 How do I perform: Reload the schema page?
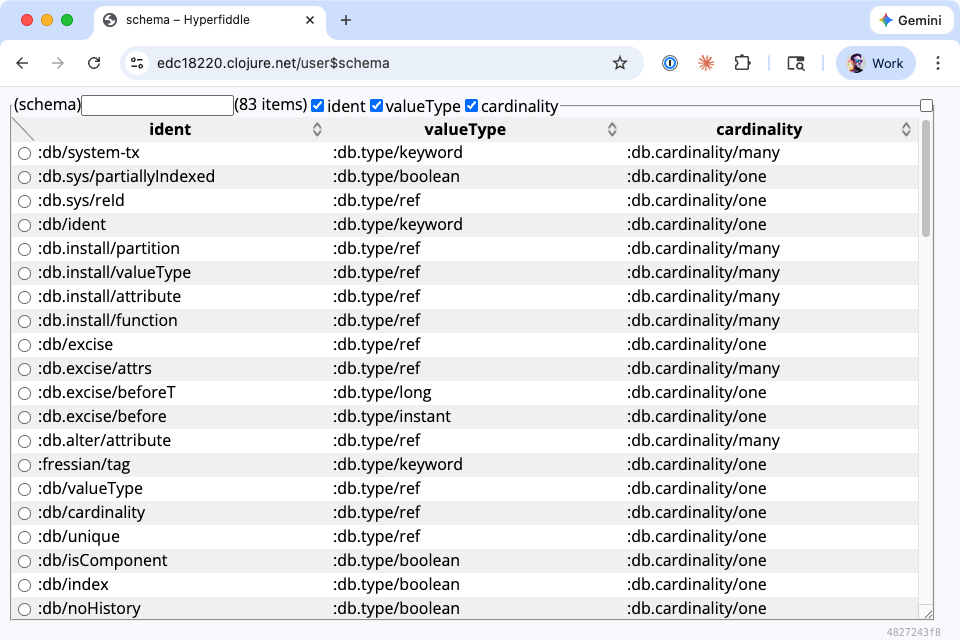click(x=94, y=62)
